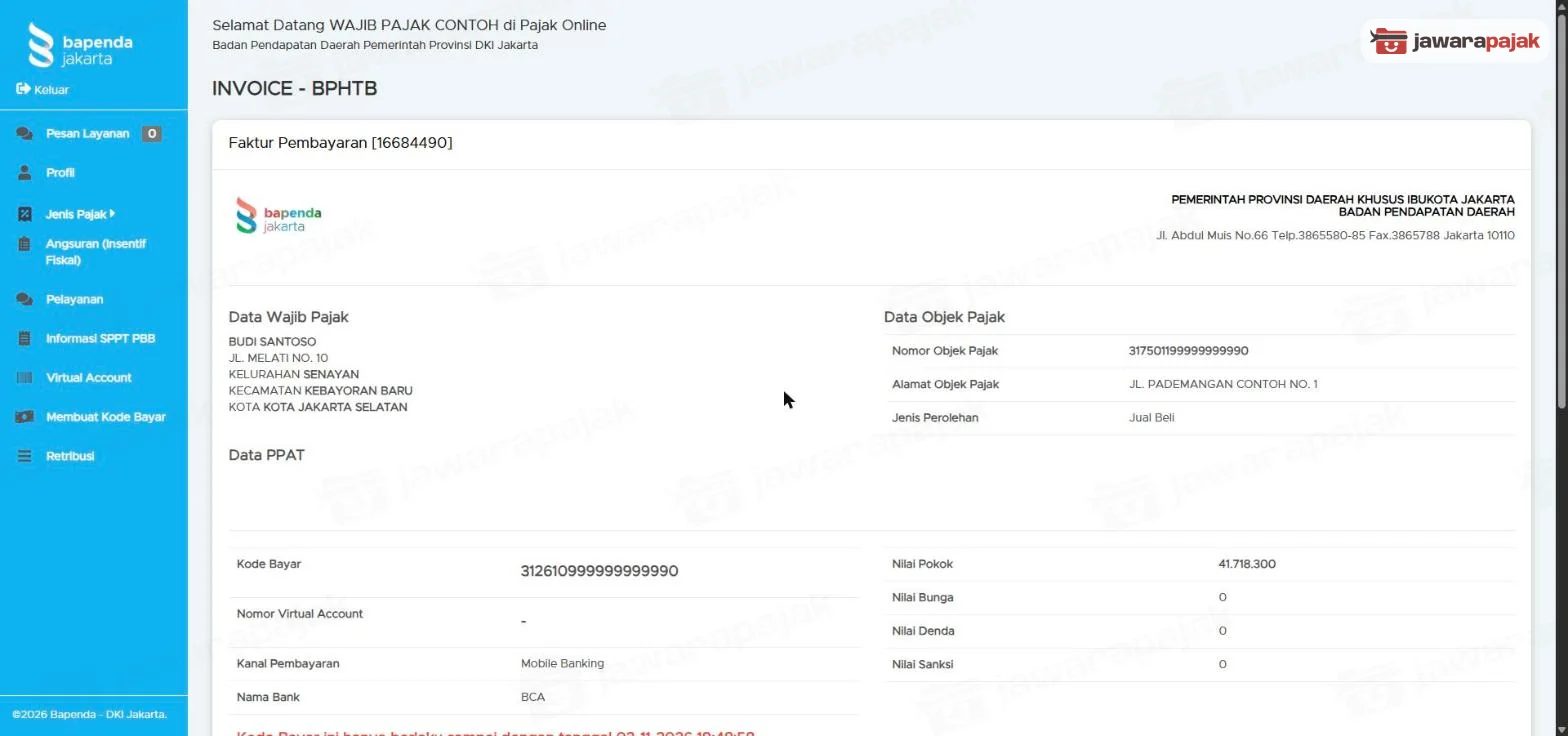Click the Retribusi list icon
This screenshot has width=1568, height=736.
pos(25,456)
